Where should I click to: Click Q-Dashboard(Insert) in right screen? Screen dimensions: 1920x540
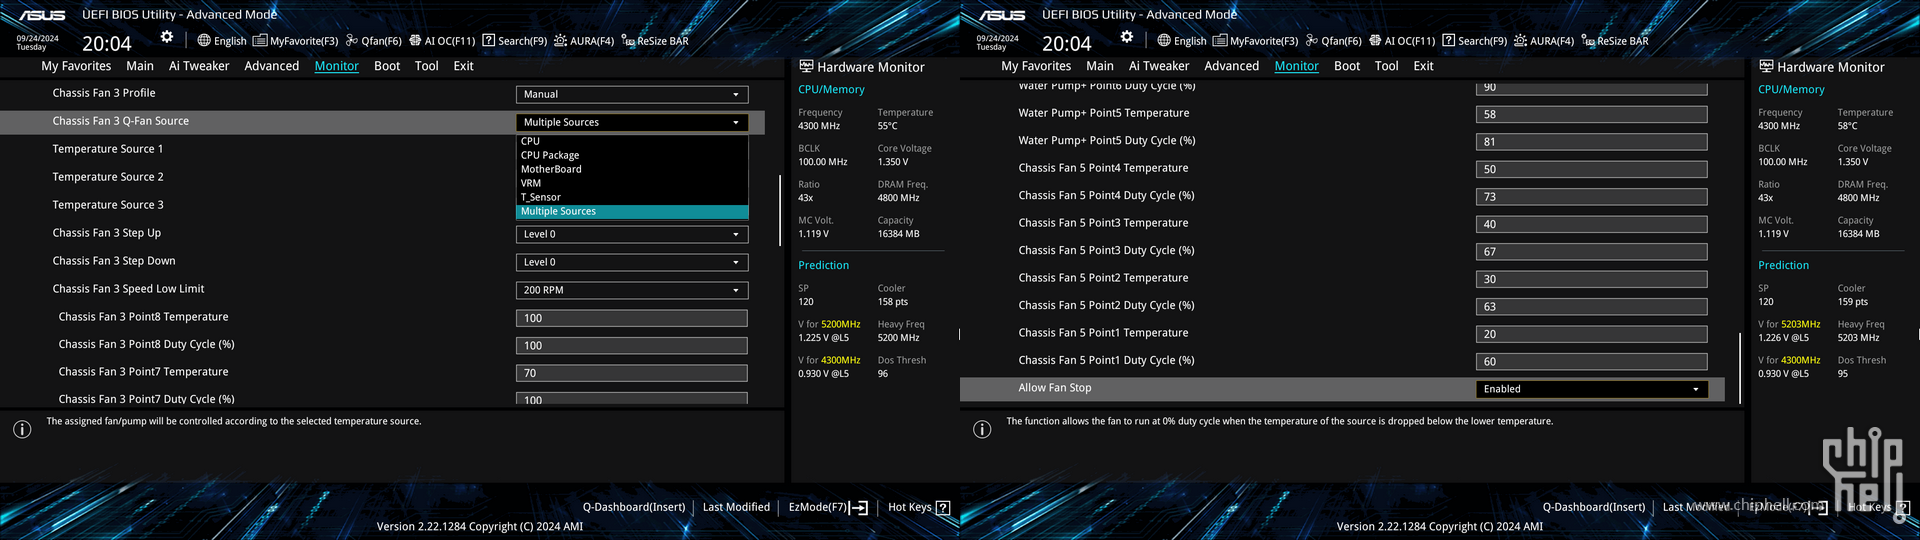coord(1594,507)
